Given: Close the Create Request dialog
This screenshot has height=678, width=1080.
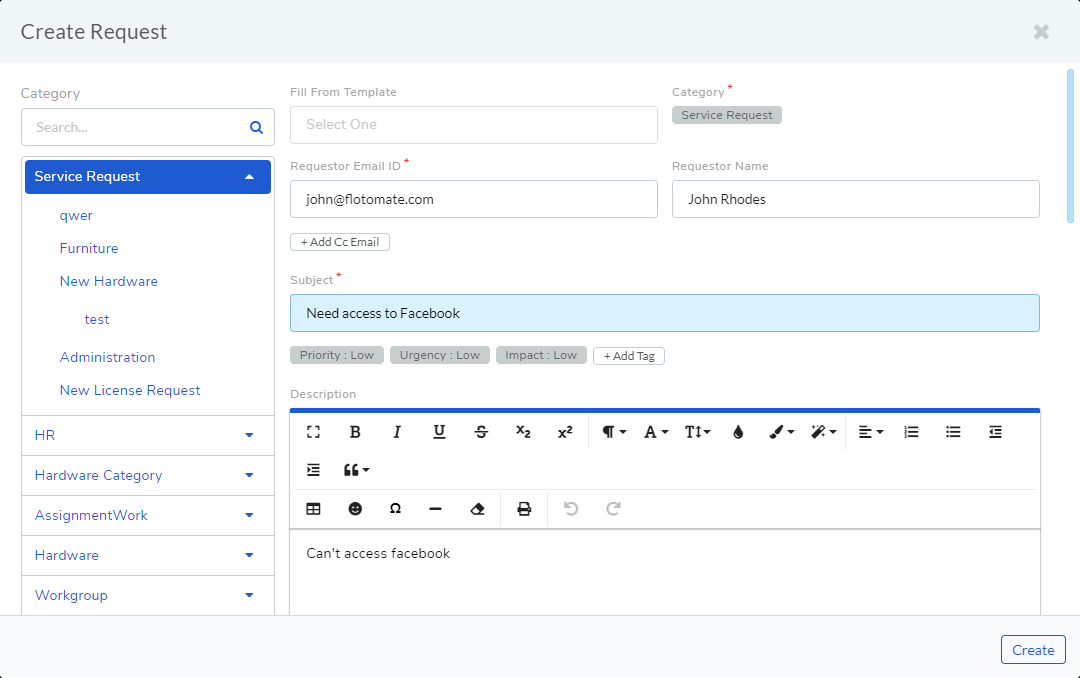Looking at the screenshot, I should click(1041, 32).
